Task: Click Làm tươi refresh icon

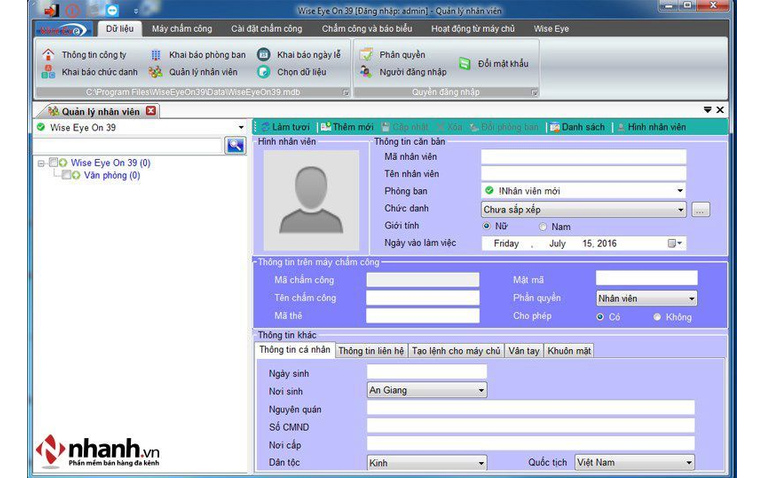Action: coord(265,127)
